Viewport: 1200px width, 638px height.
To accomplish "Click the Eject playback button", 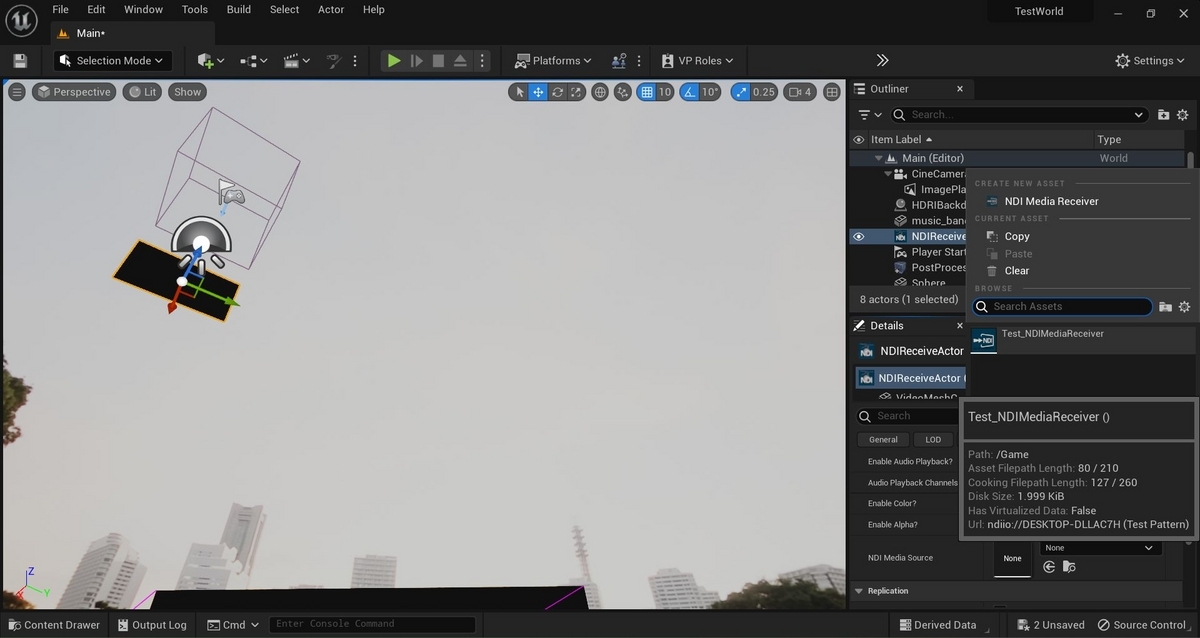I will [x=460, y=61].
